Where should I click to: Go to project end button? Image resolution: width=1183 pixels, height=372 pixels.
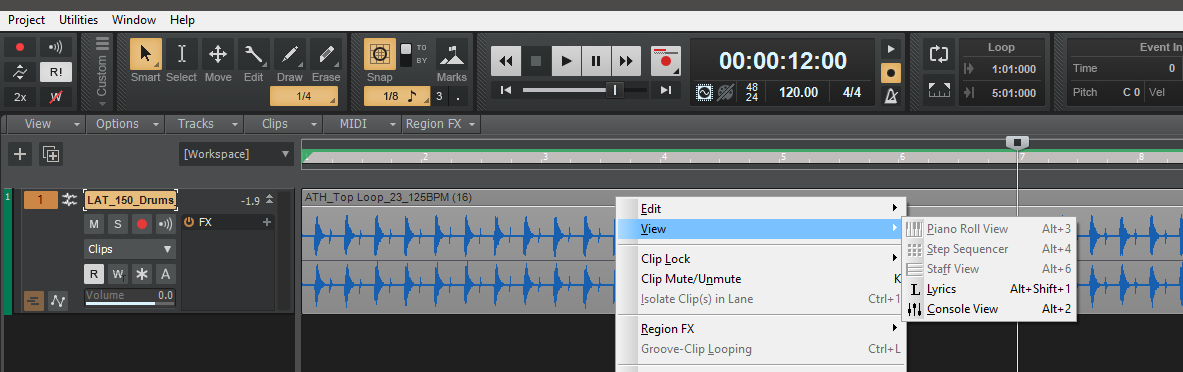click(665, 91)
